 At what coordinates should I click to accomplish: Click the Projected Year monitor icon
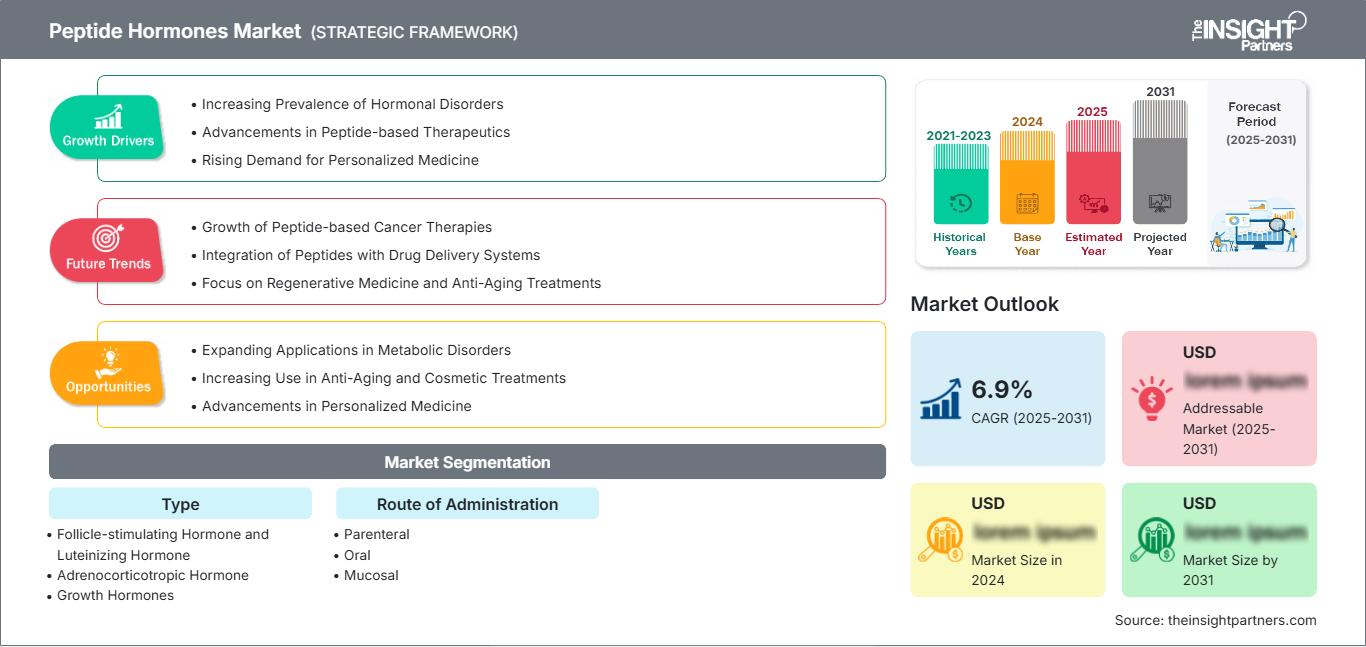tap(1159, 202)
